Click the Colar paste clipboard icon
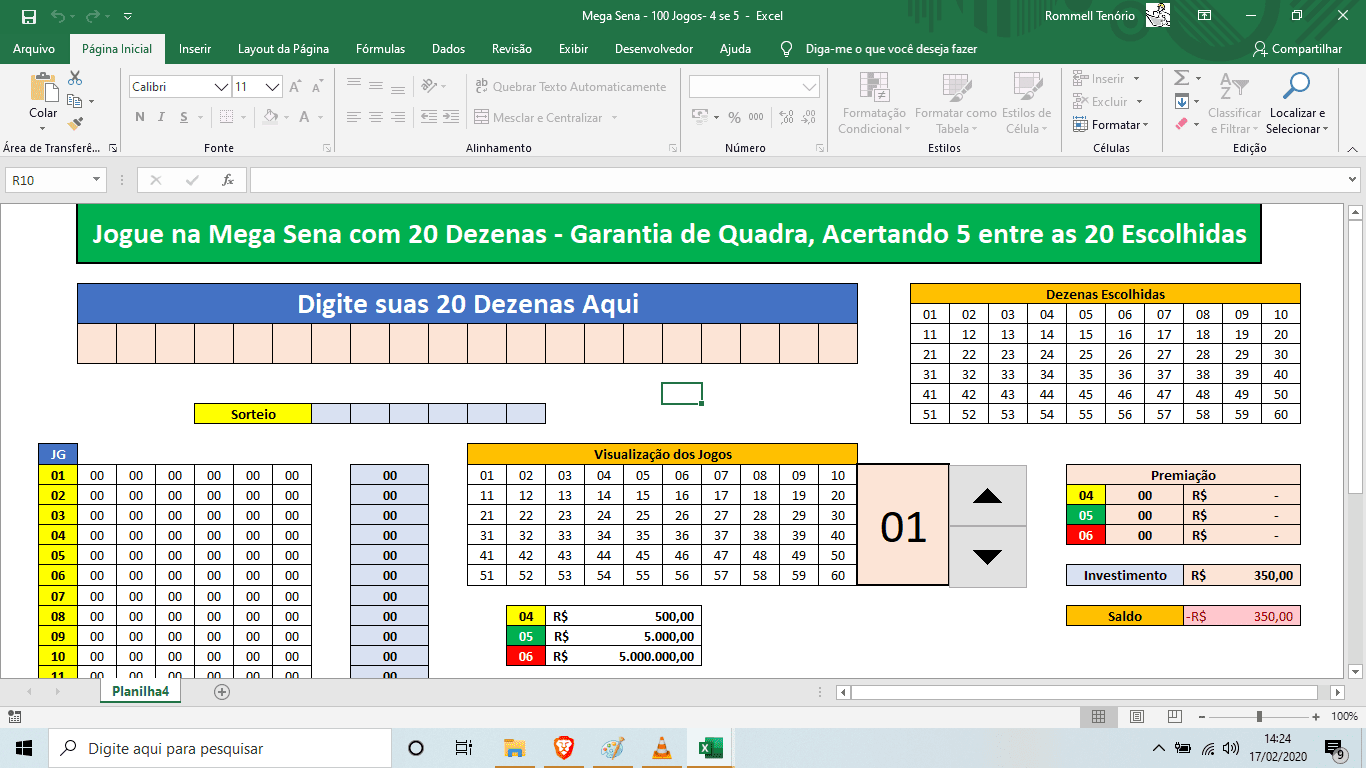Image resolution: width=1366 pixels, height=768 pixels. point(43,88)
